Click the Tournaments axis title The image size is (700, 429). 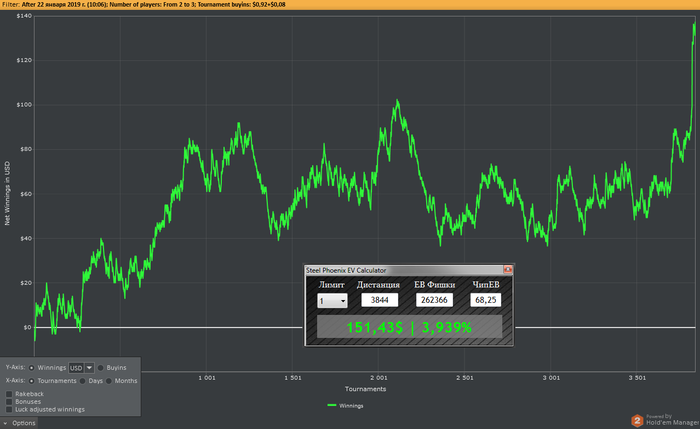[x=365, y=389]
